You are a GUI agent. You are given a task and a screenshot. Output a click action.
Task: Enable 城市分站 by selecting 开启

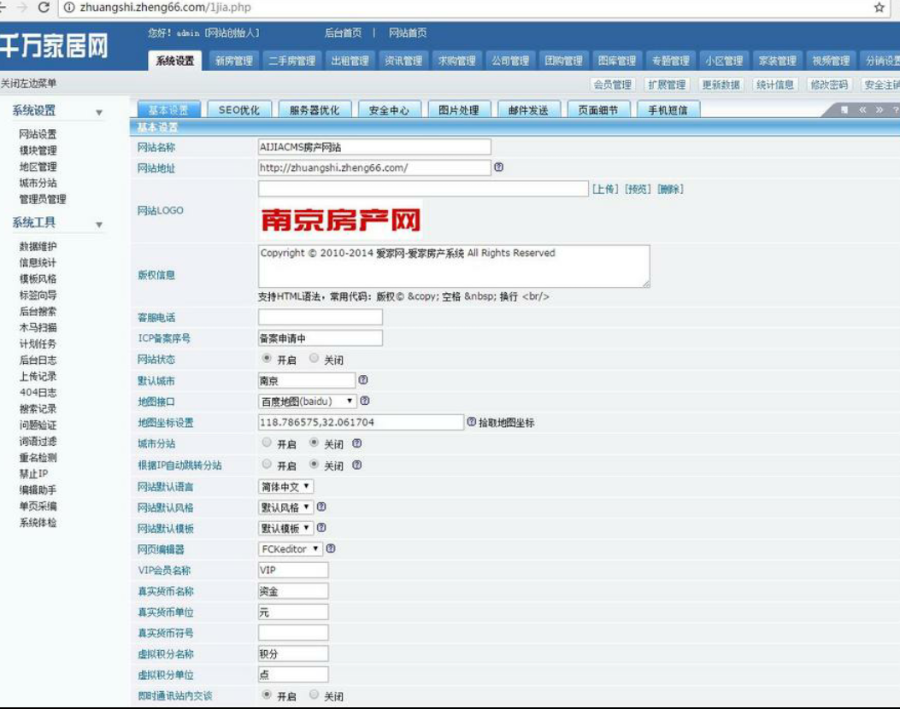[265, 443]
